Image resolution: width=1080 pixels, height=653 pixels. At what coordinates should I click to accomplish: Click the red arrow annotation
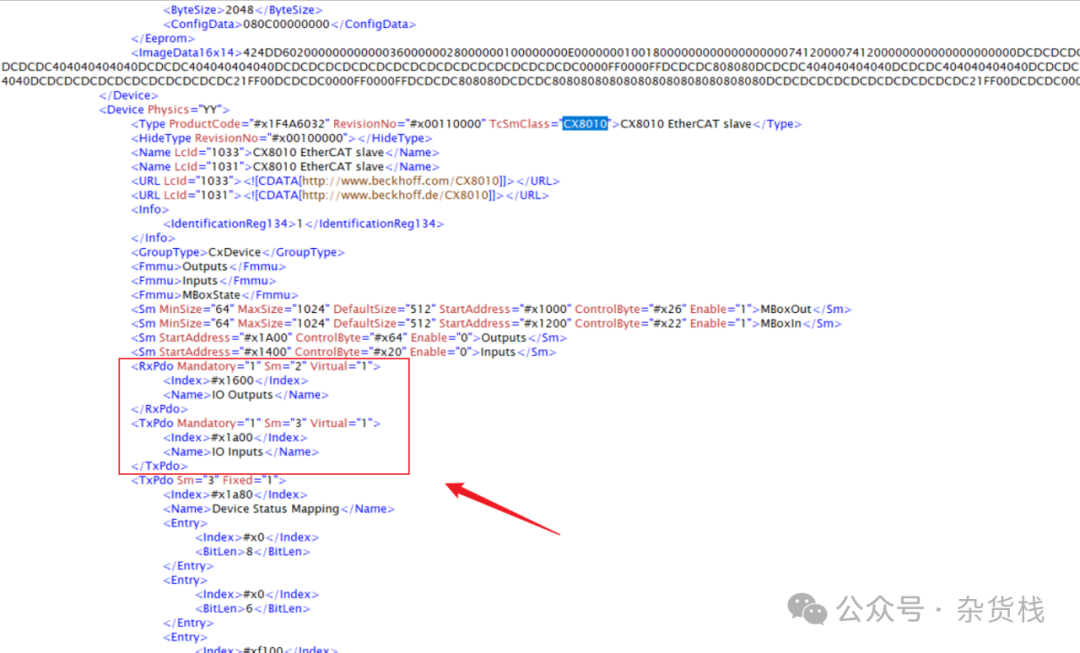point(503,508)
